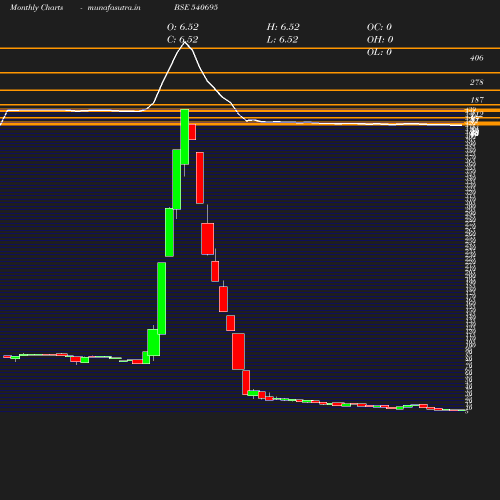Image resolution: width=500 pixels, height=500 pixels.
Task: Click the largest red candle near the chart bottom
Action: click(238, 351)
